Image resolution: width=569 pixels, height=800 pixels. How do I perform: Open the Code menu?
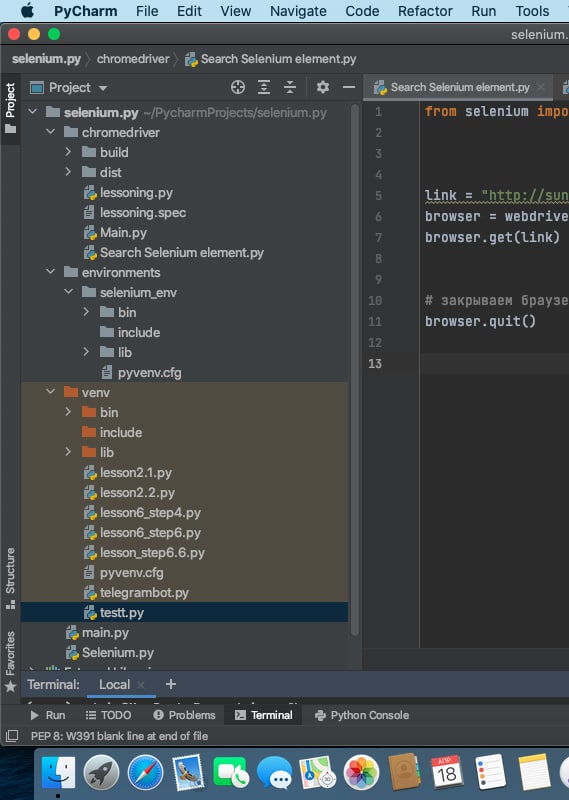click(x=362, y=11)
